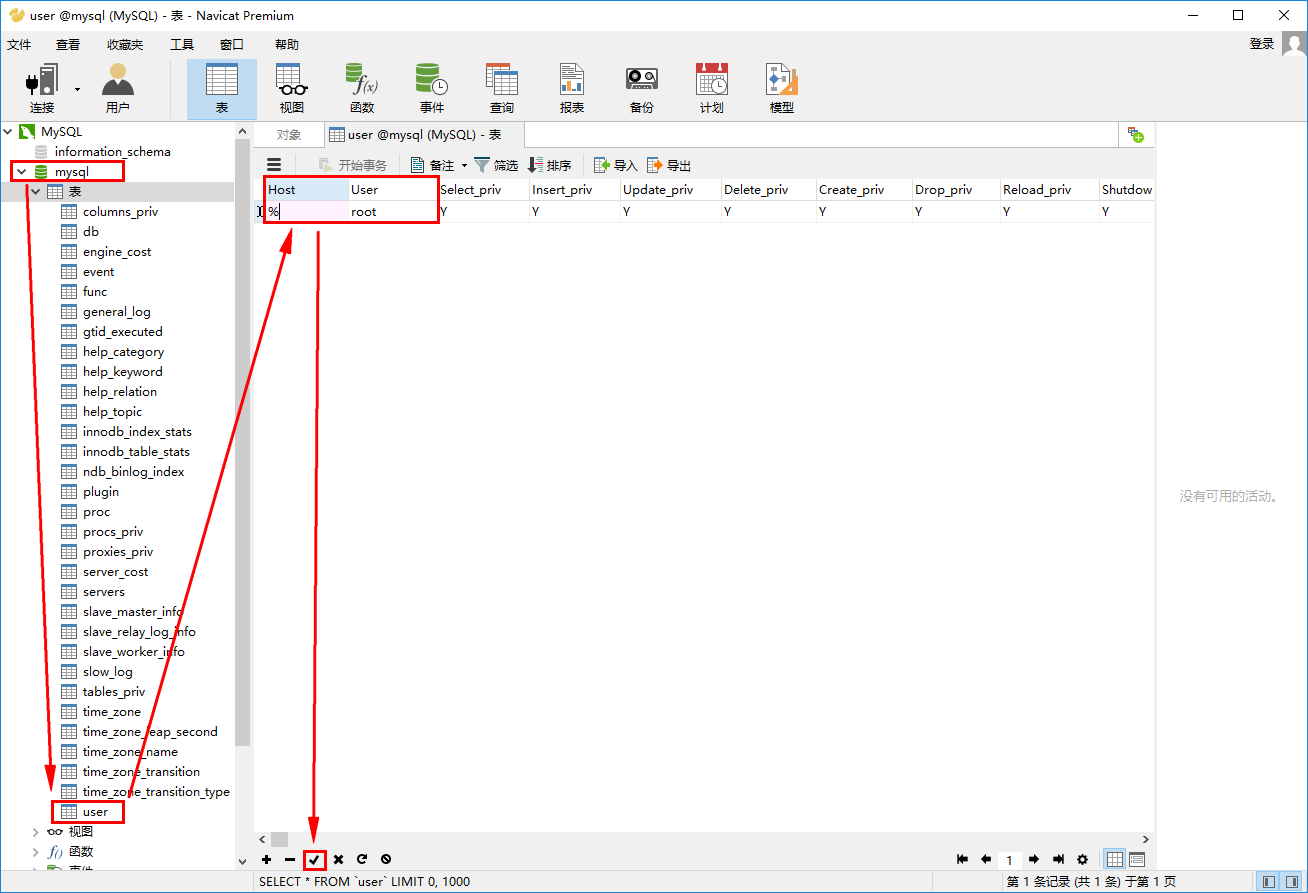1308x893 pixels.
Task: Click the 筛选 (Filter) button
Action: coord(497,166)
